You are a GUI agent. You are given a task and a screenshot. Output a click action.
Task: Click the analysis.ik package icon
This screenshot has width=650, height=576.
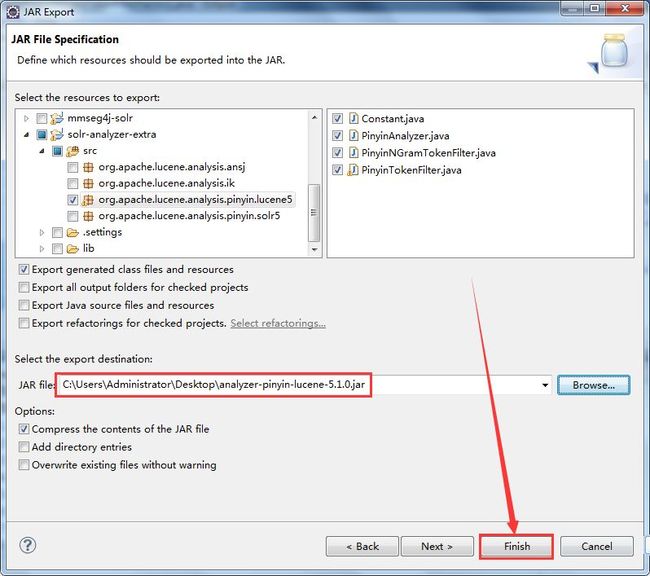(x=88, y=183)
